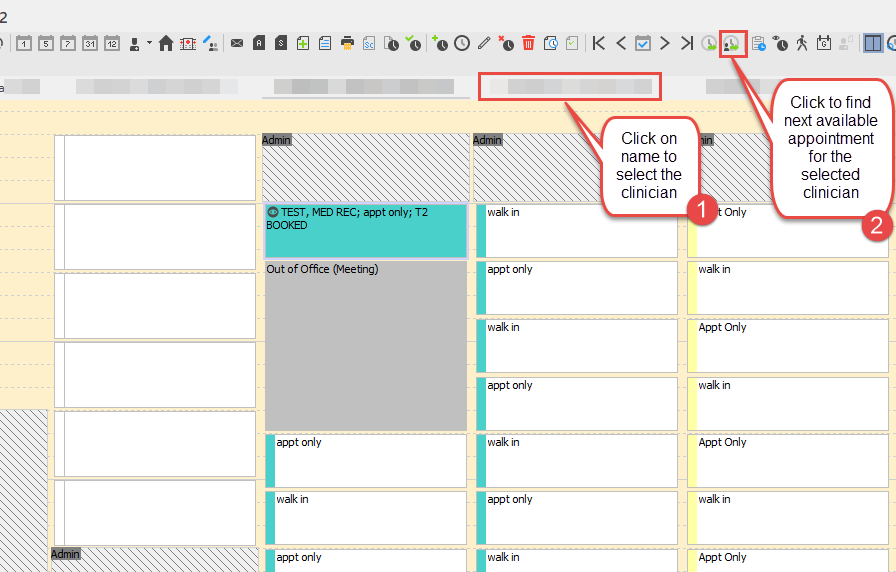This screenshot has width=896, height=572.
Task: Select the Out of Office (Meeting) block
Action: 366,346
